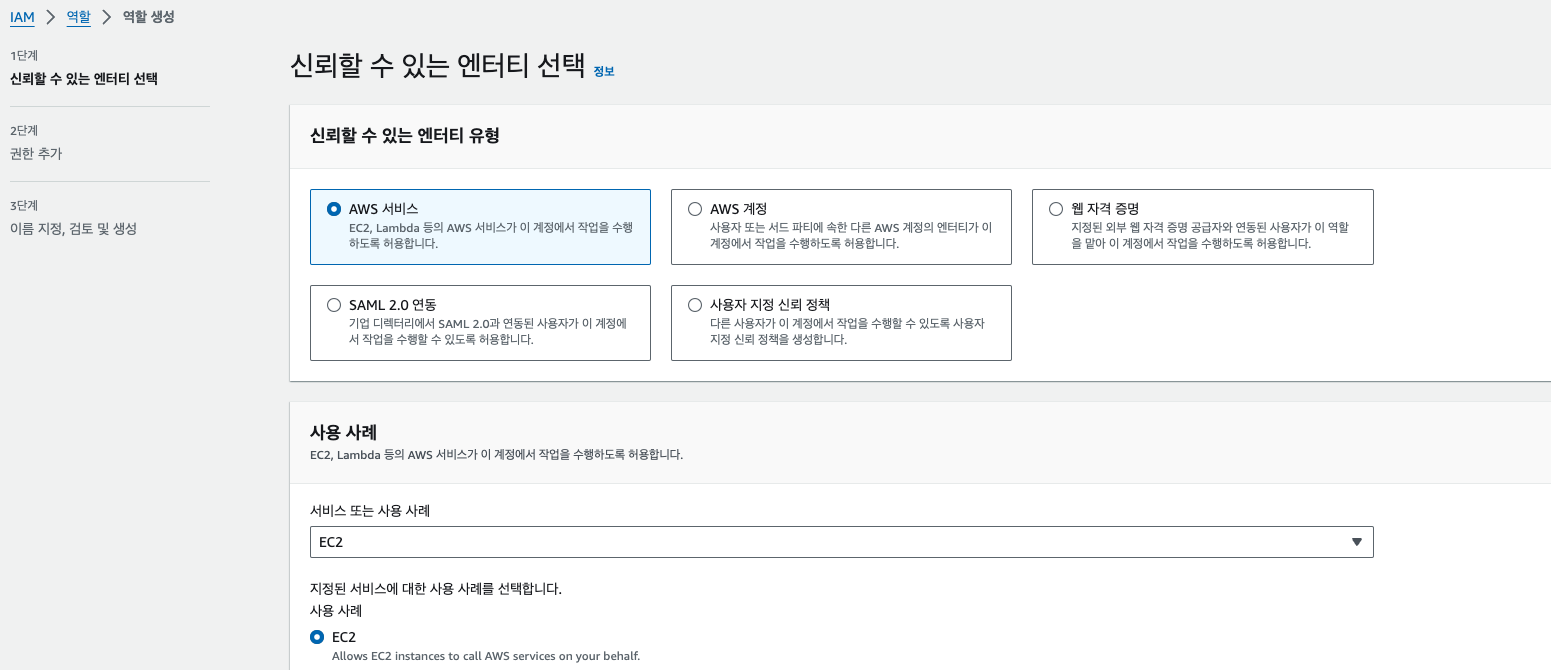
Task: Pick the SAML 2.0 연동 option
Action: [x=334, y=305]
